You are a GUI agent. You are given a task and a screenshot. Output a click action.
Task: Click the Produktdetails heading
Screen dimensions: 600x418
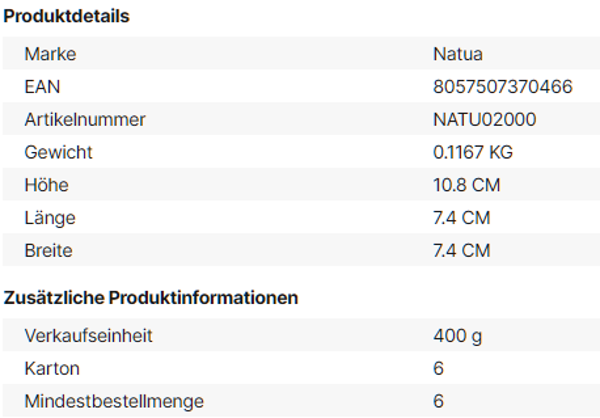click(66, 17)
